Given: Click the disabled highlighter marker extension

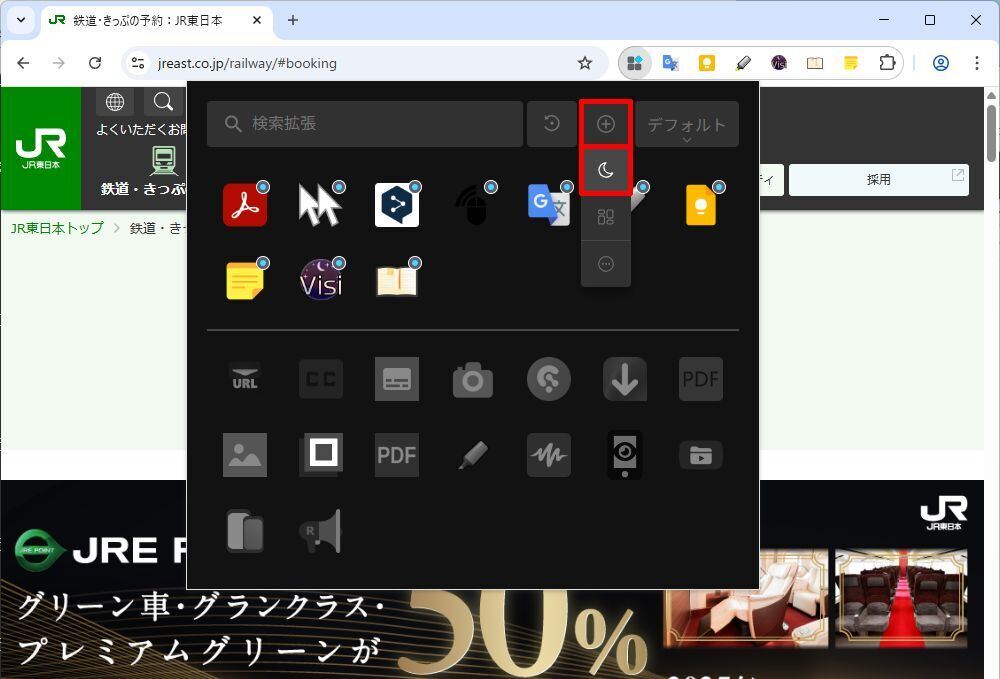Looking at the screenshot, I should (x=473, y=455).
